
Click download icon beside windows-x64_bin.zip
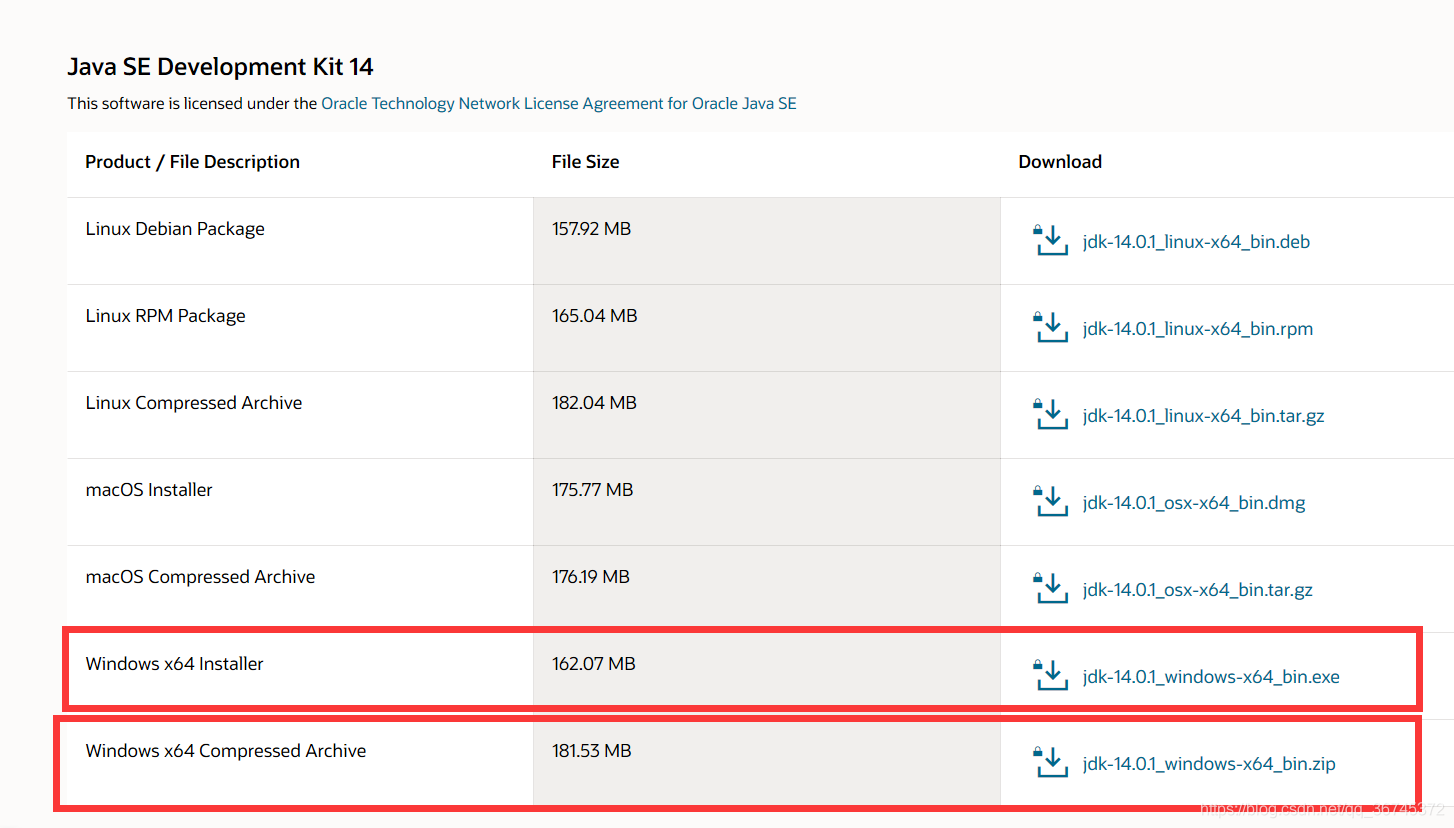(x=1050, y=763)
